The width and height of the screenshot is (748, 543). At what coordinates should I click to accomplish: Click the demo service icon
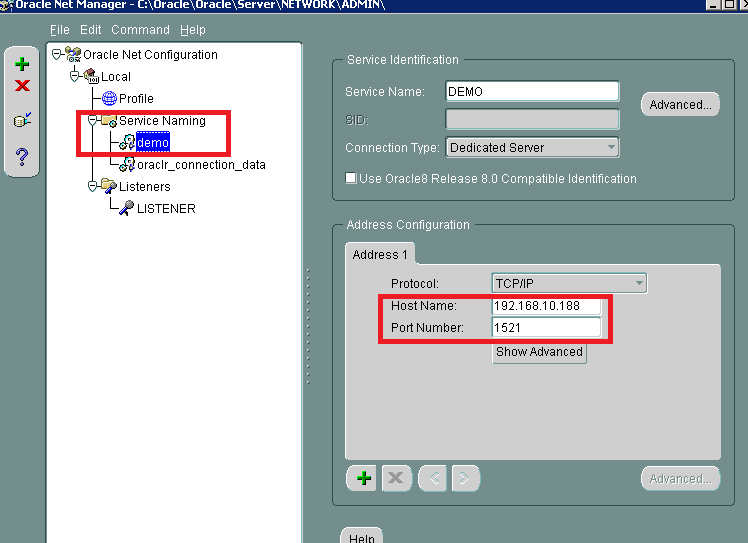(x=127, y=142)
